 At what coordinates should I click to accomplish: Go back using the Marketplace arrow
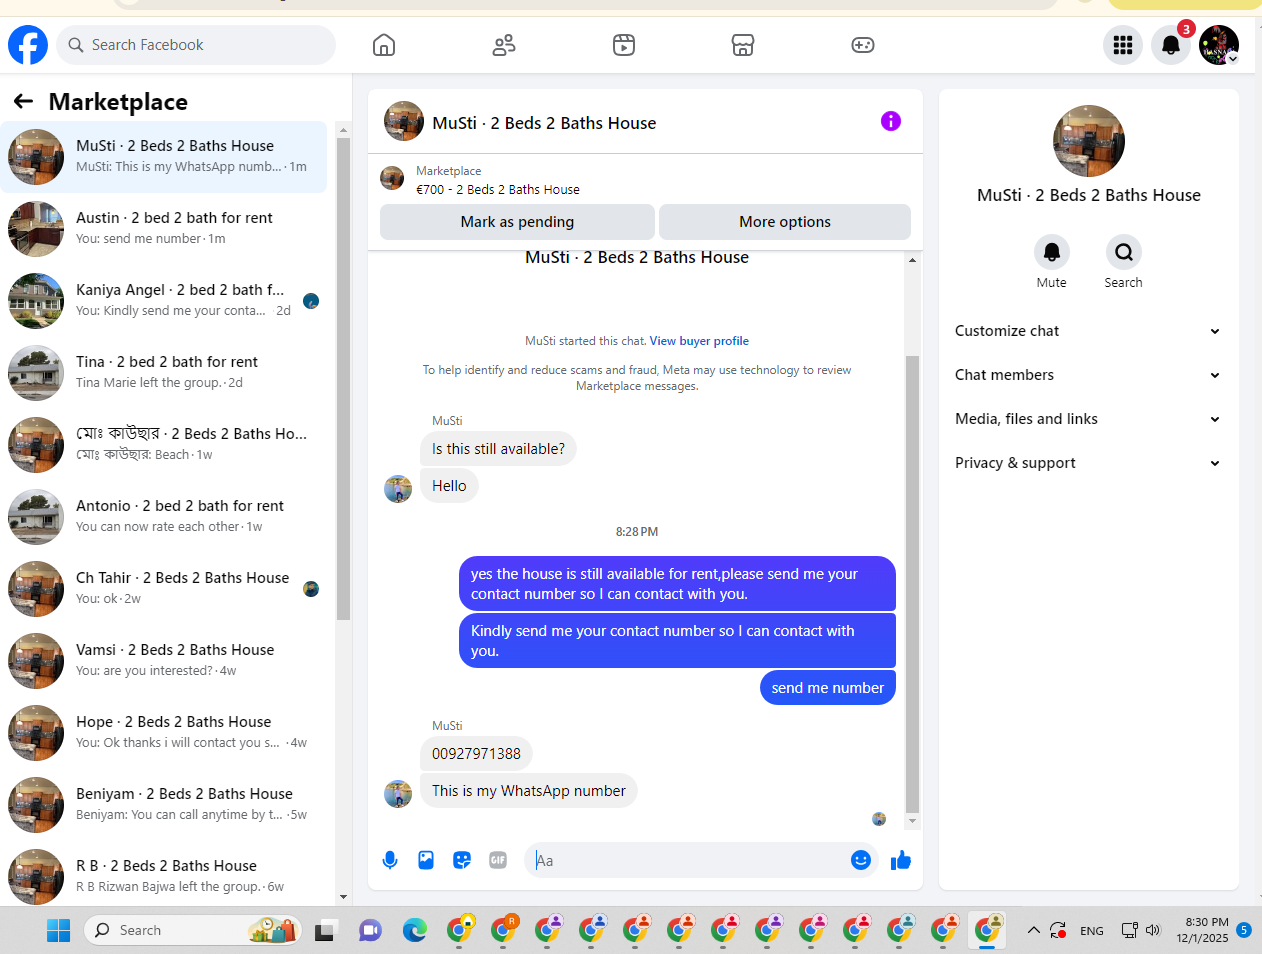point(23,101)
